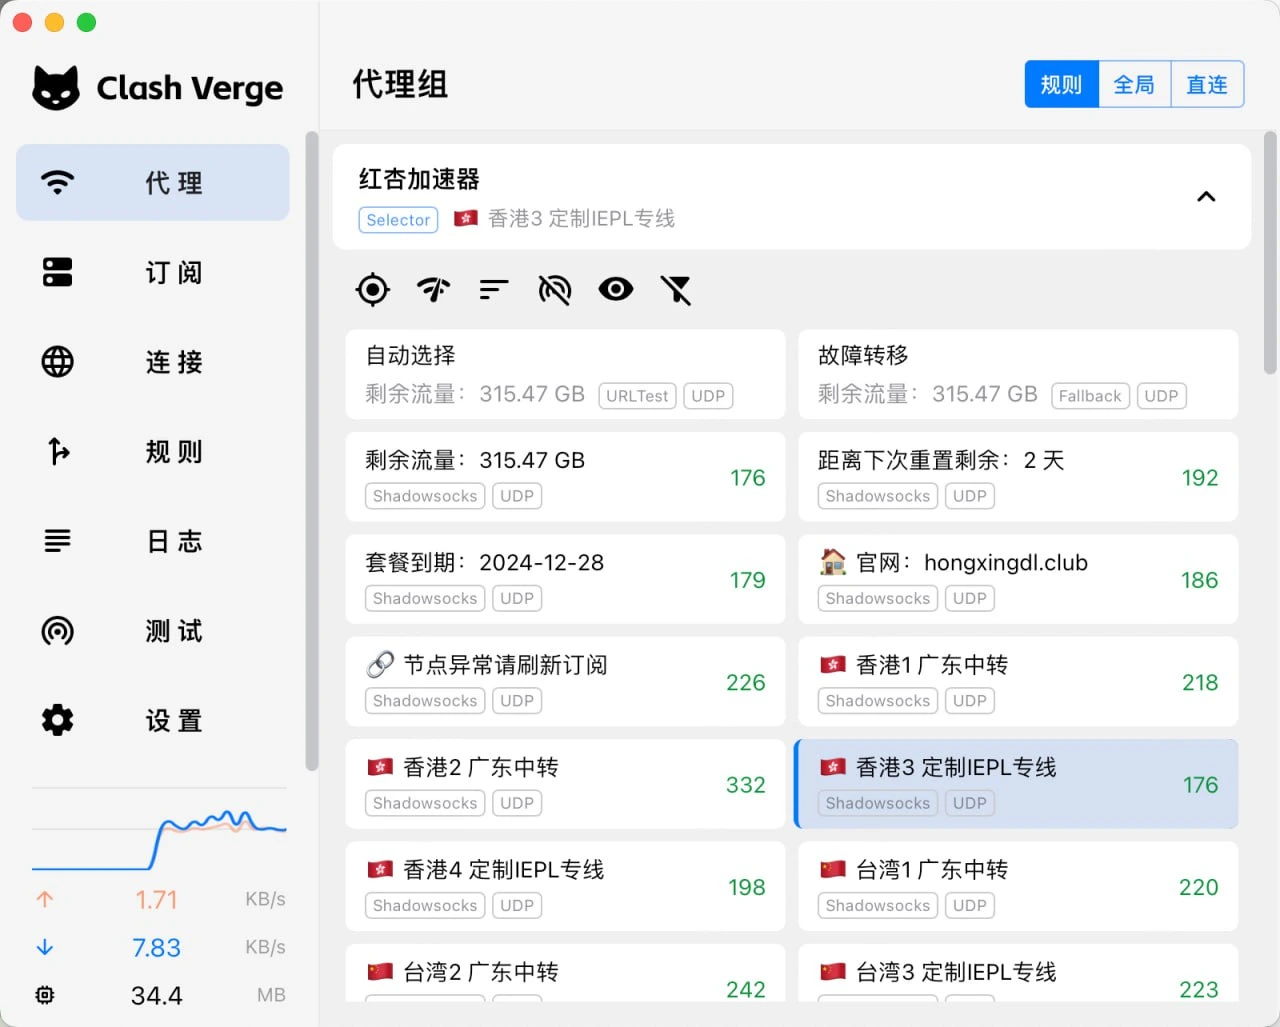Click the sort proxies icon
1280x1027 pixels.
[494, 290]
